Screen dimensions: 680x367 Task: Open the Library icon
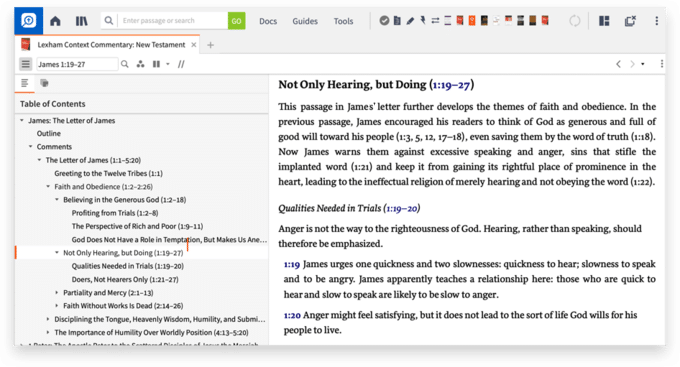(82, 21)
